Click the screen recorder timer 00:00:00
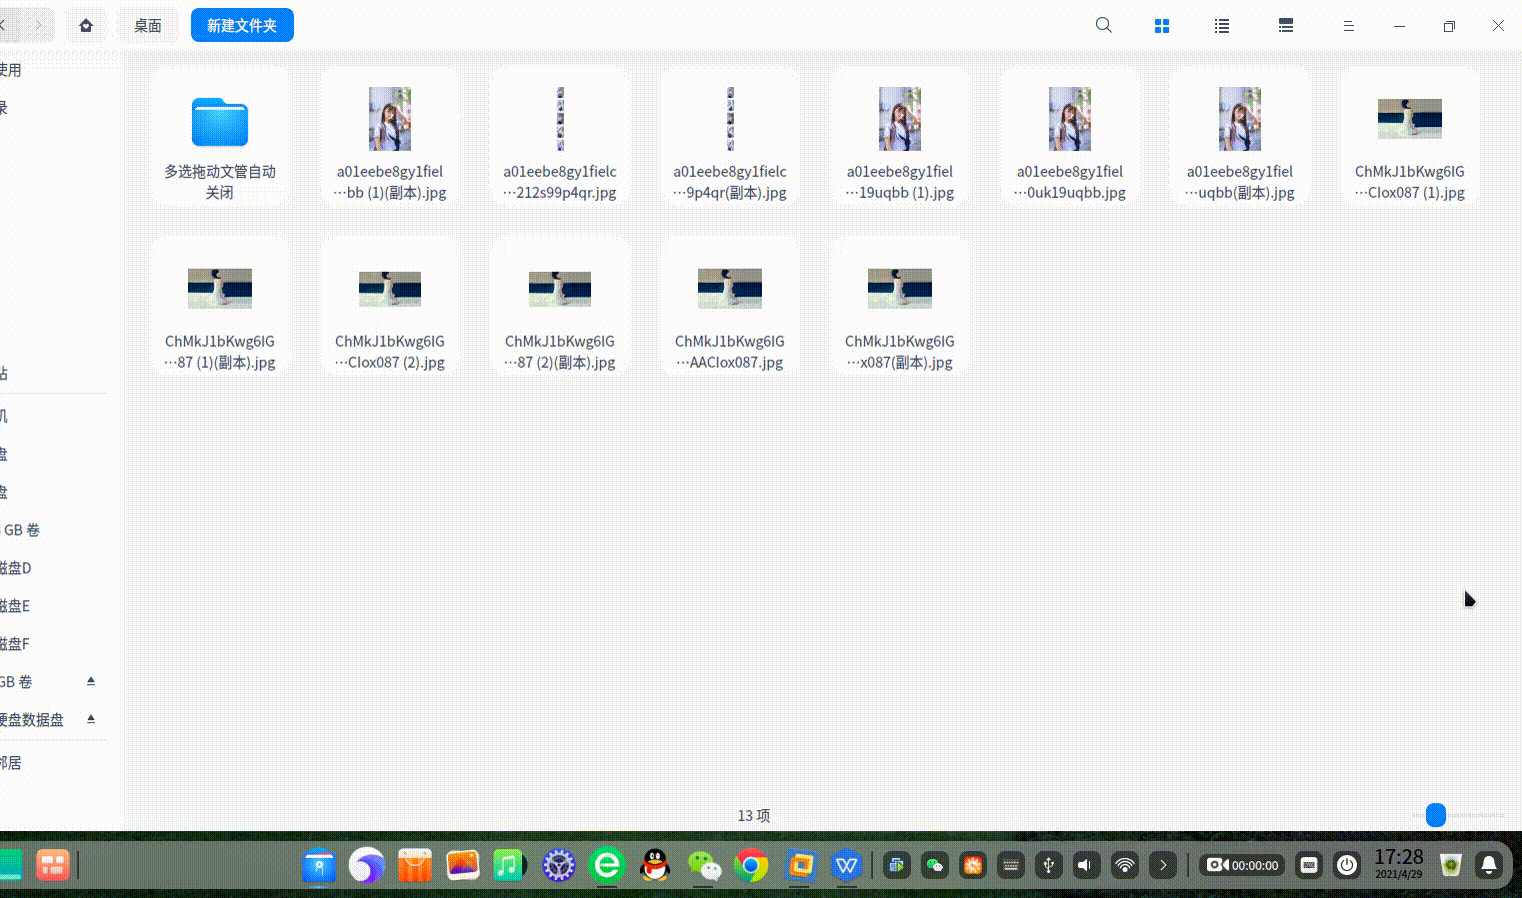1522x898 pixels. (1243, 865)
